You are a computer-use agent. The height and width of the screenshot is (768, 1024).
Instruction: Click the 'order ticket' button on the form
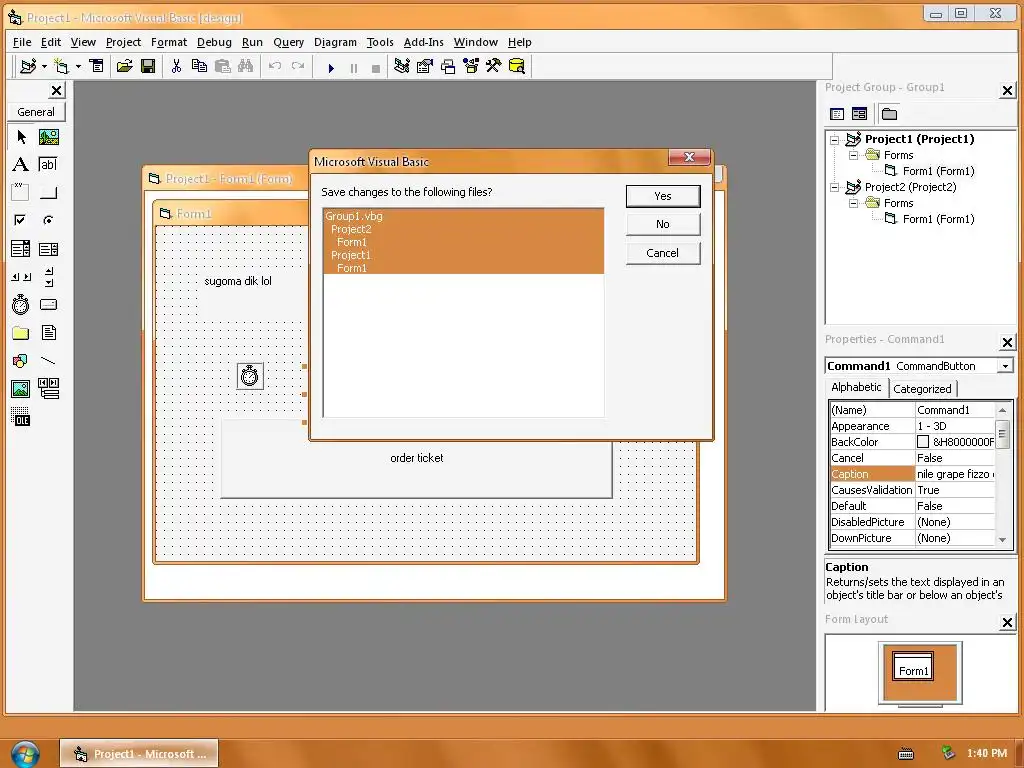click(x=417, y=458)
